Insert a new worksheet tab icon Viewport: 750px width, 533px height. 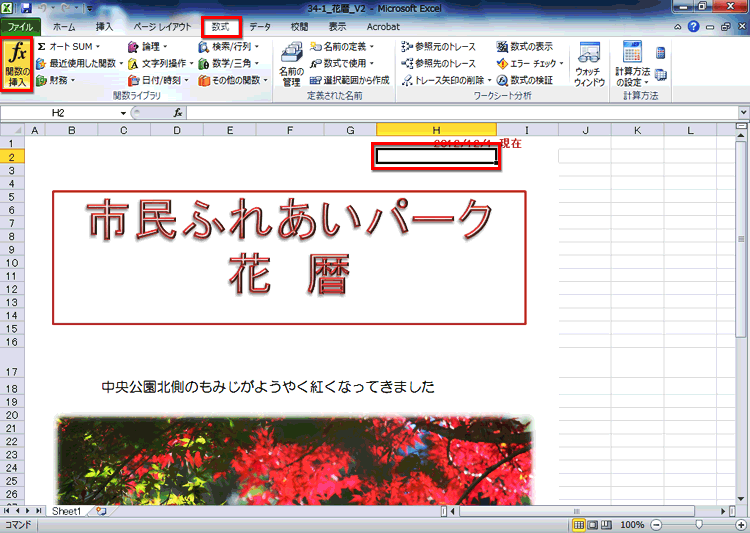(100, 511)
